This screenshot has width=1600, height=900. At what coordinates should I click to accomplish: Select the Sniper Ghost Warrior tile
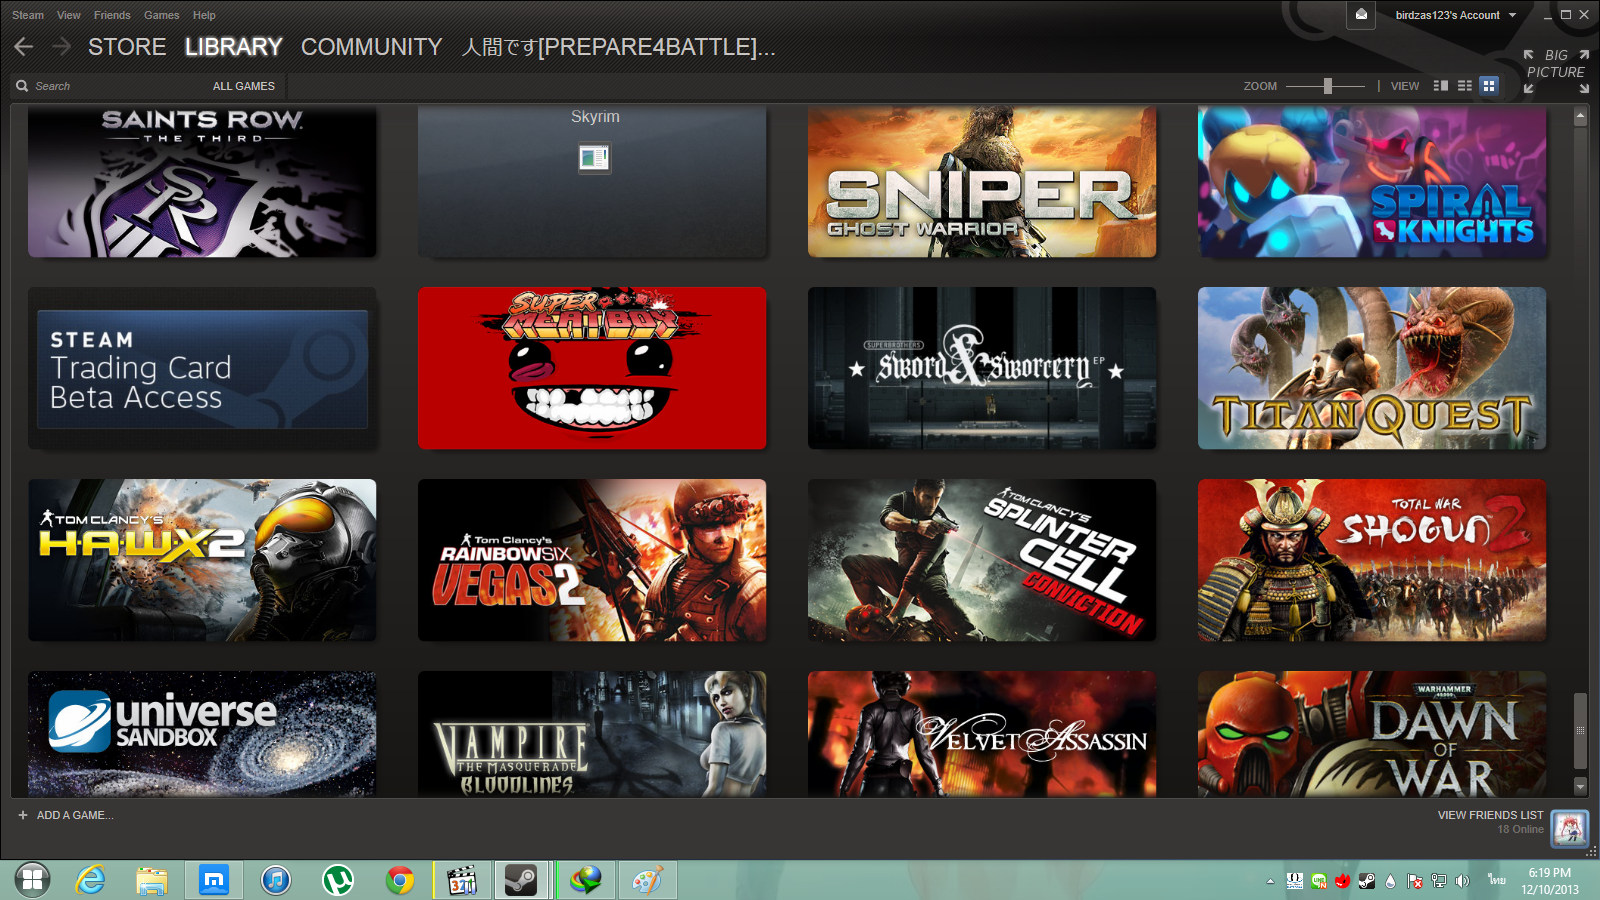pyautogui.click(x=982, y=181)
